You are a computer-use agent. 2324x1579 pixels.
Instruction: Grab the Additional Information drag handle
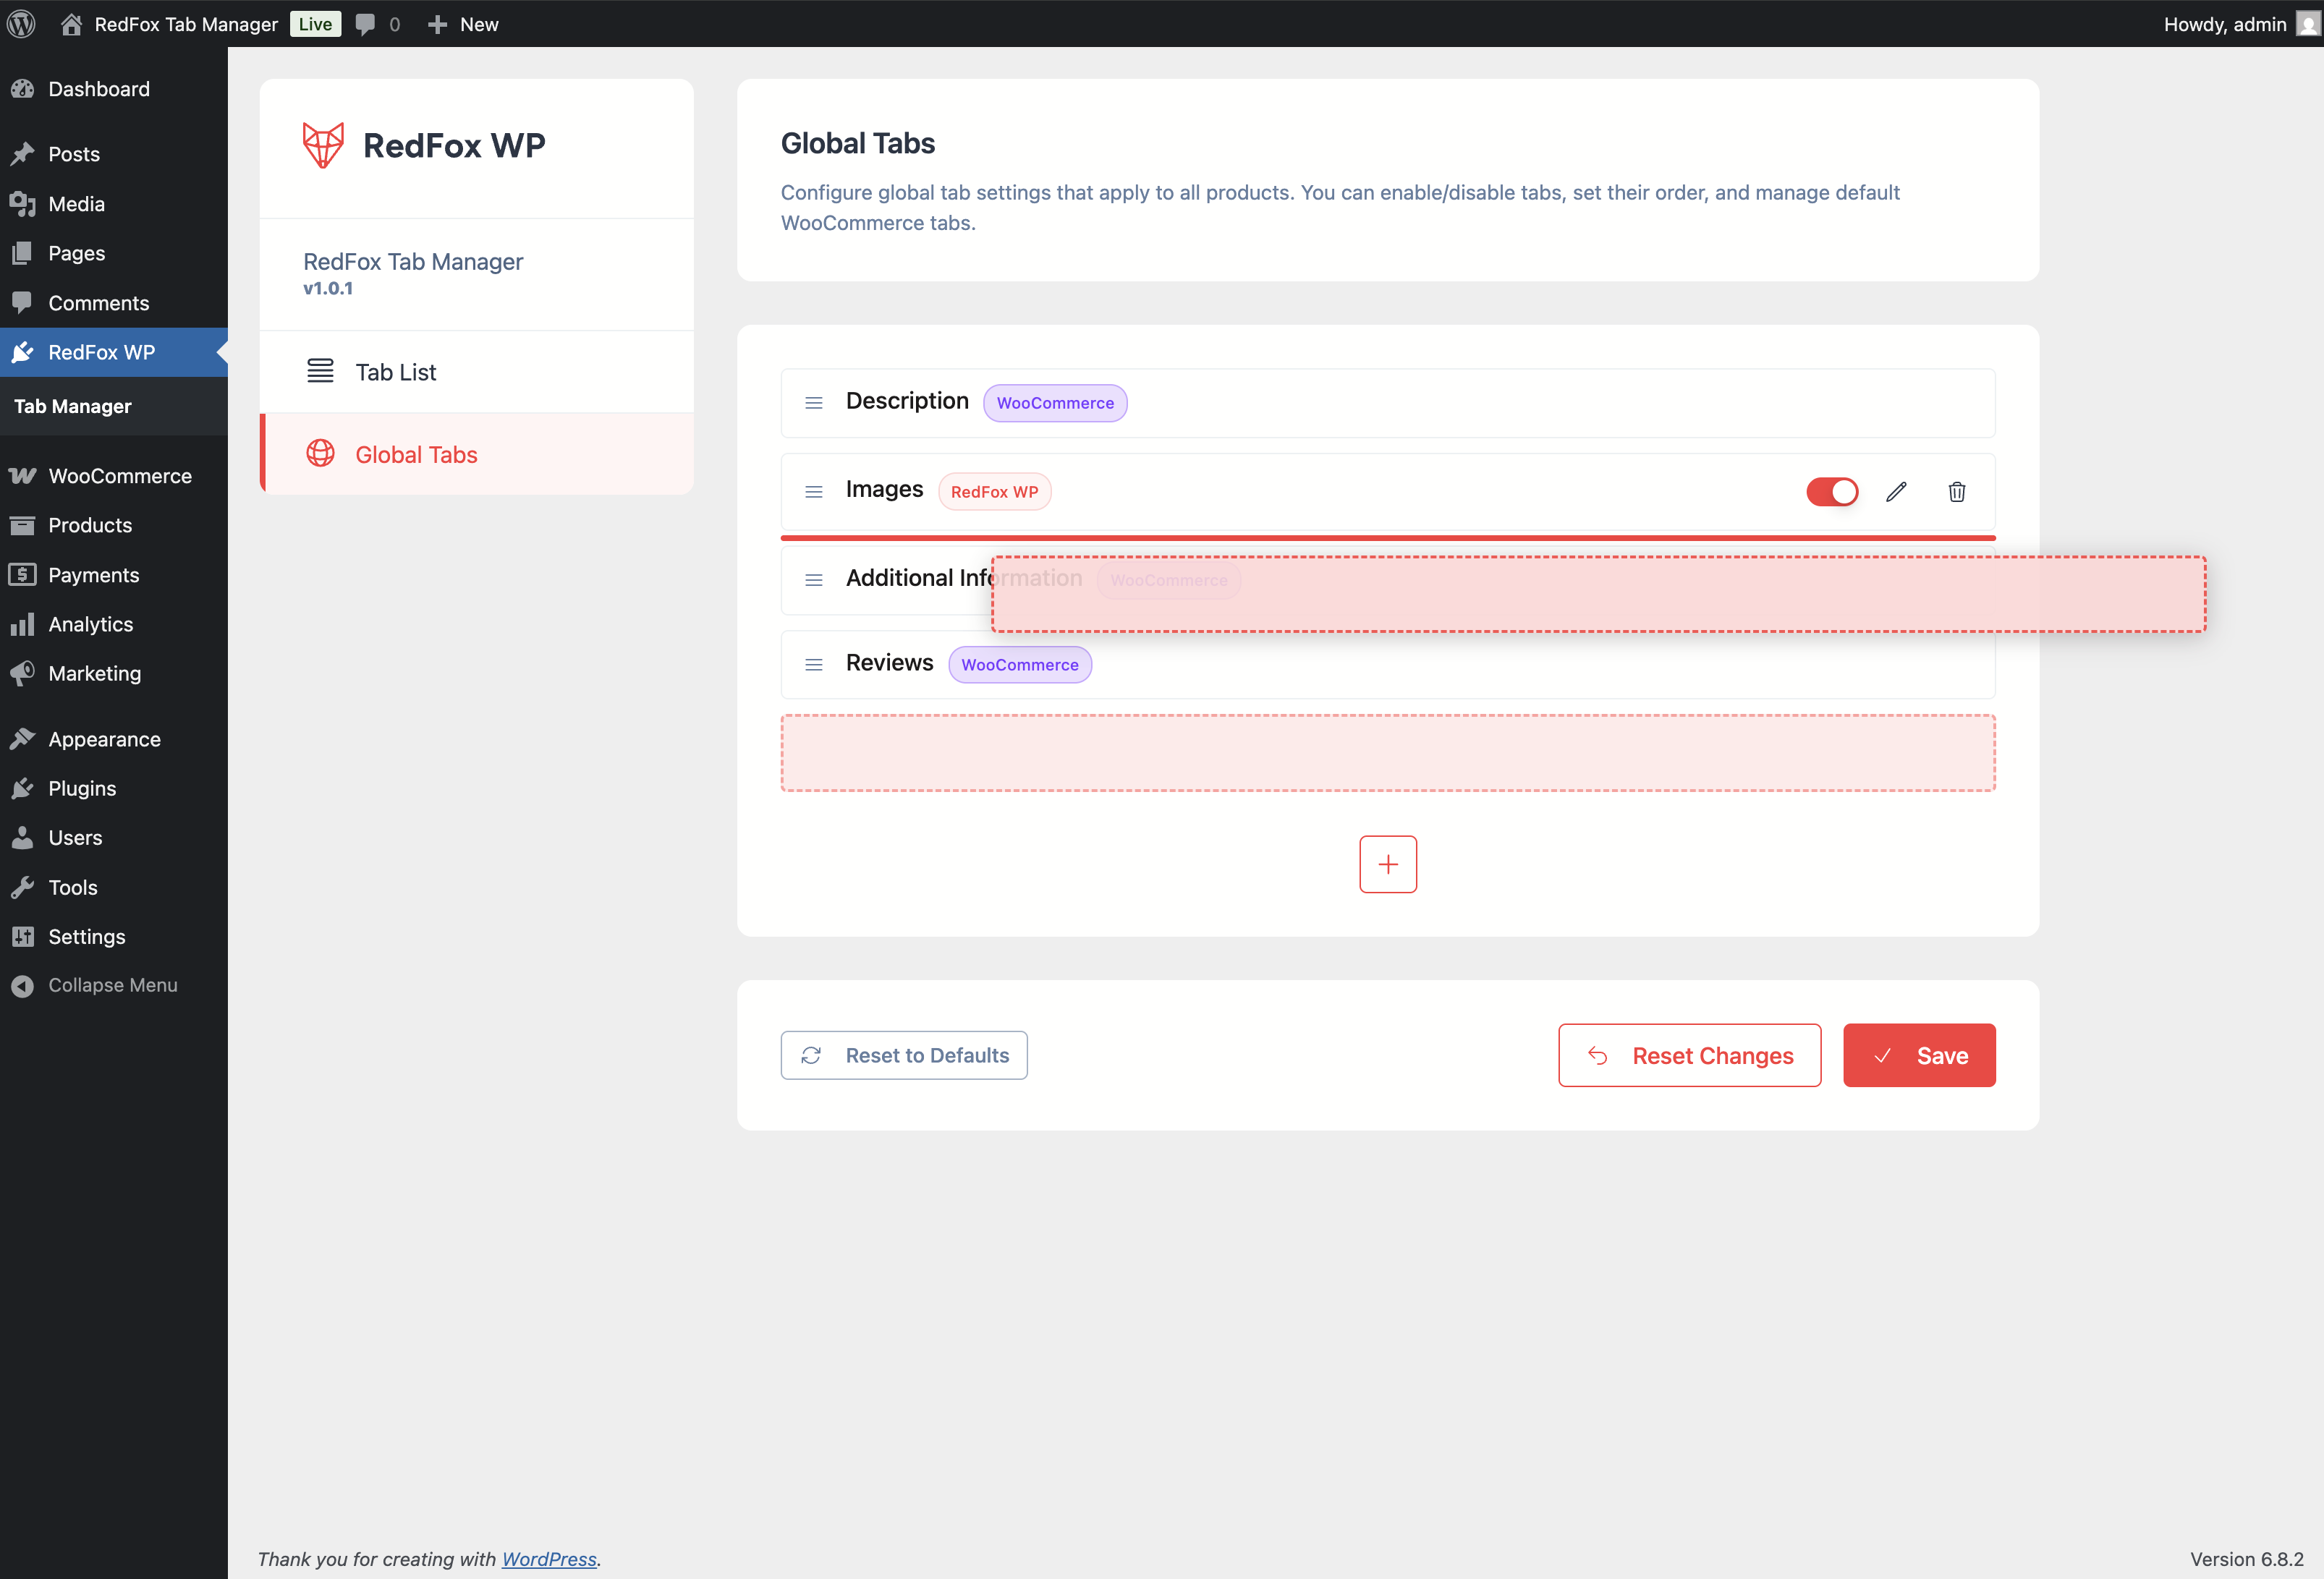click(814, 580)
